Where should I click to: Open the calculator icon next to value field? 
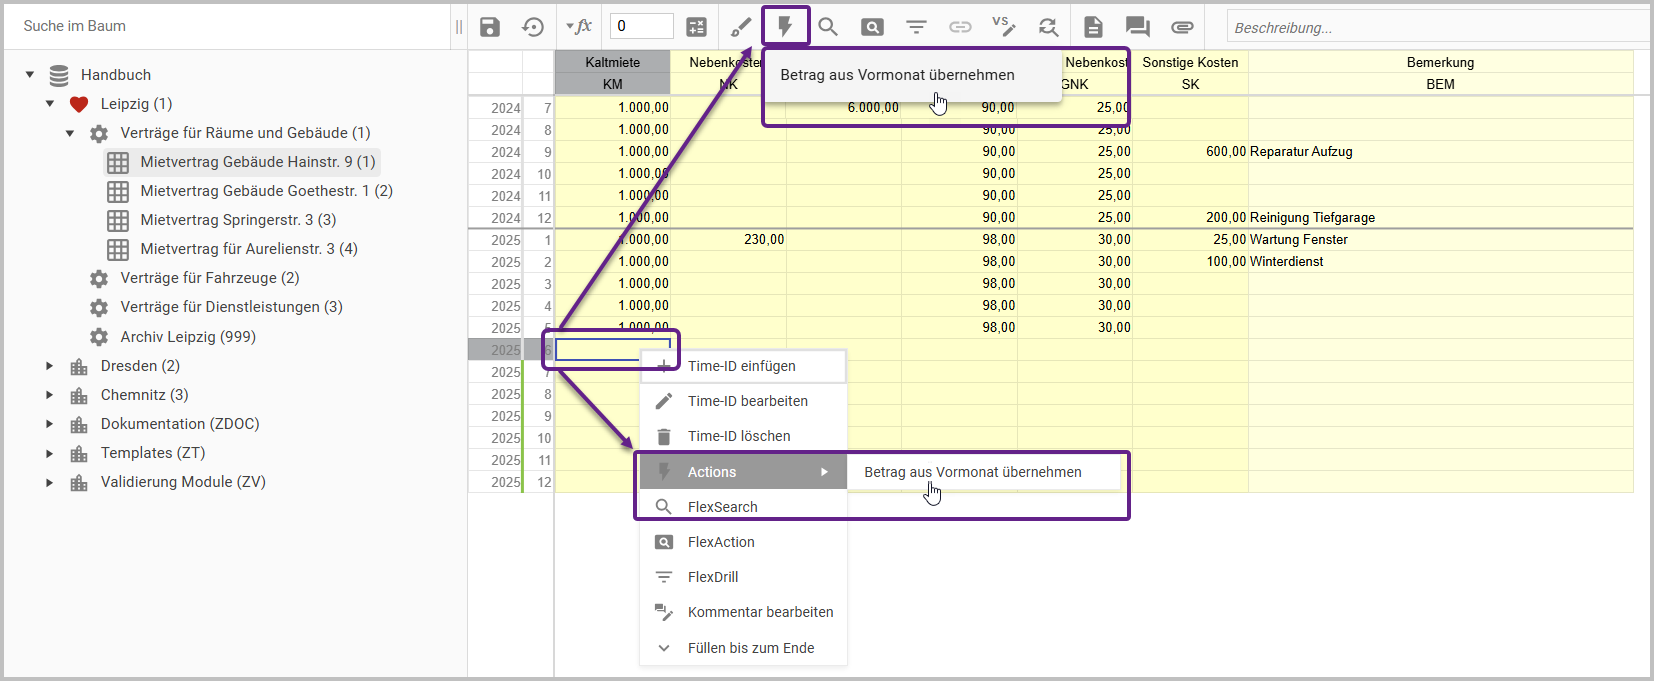pyautogui.click(x=696, y=27)
